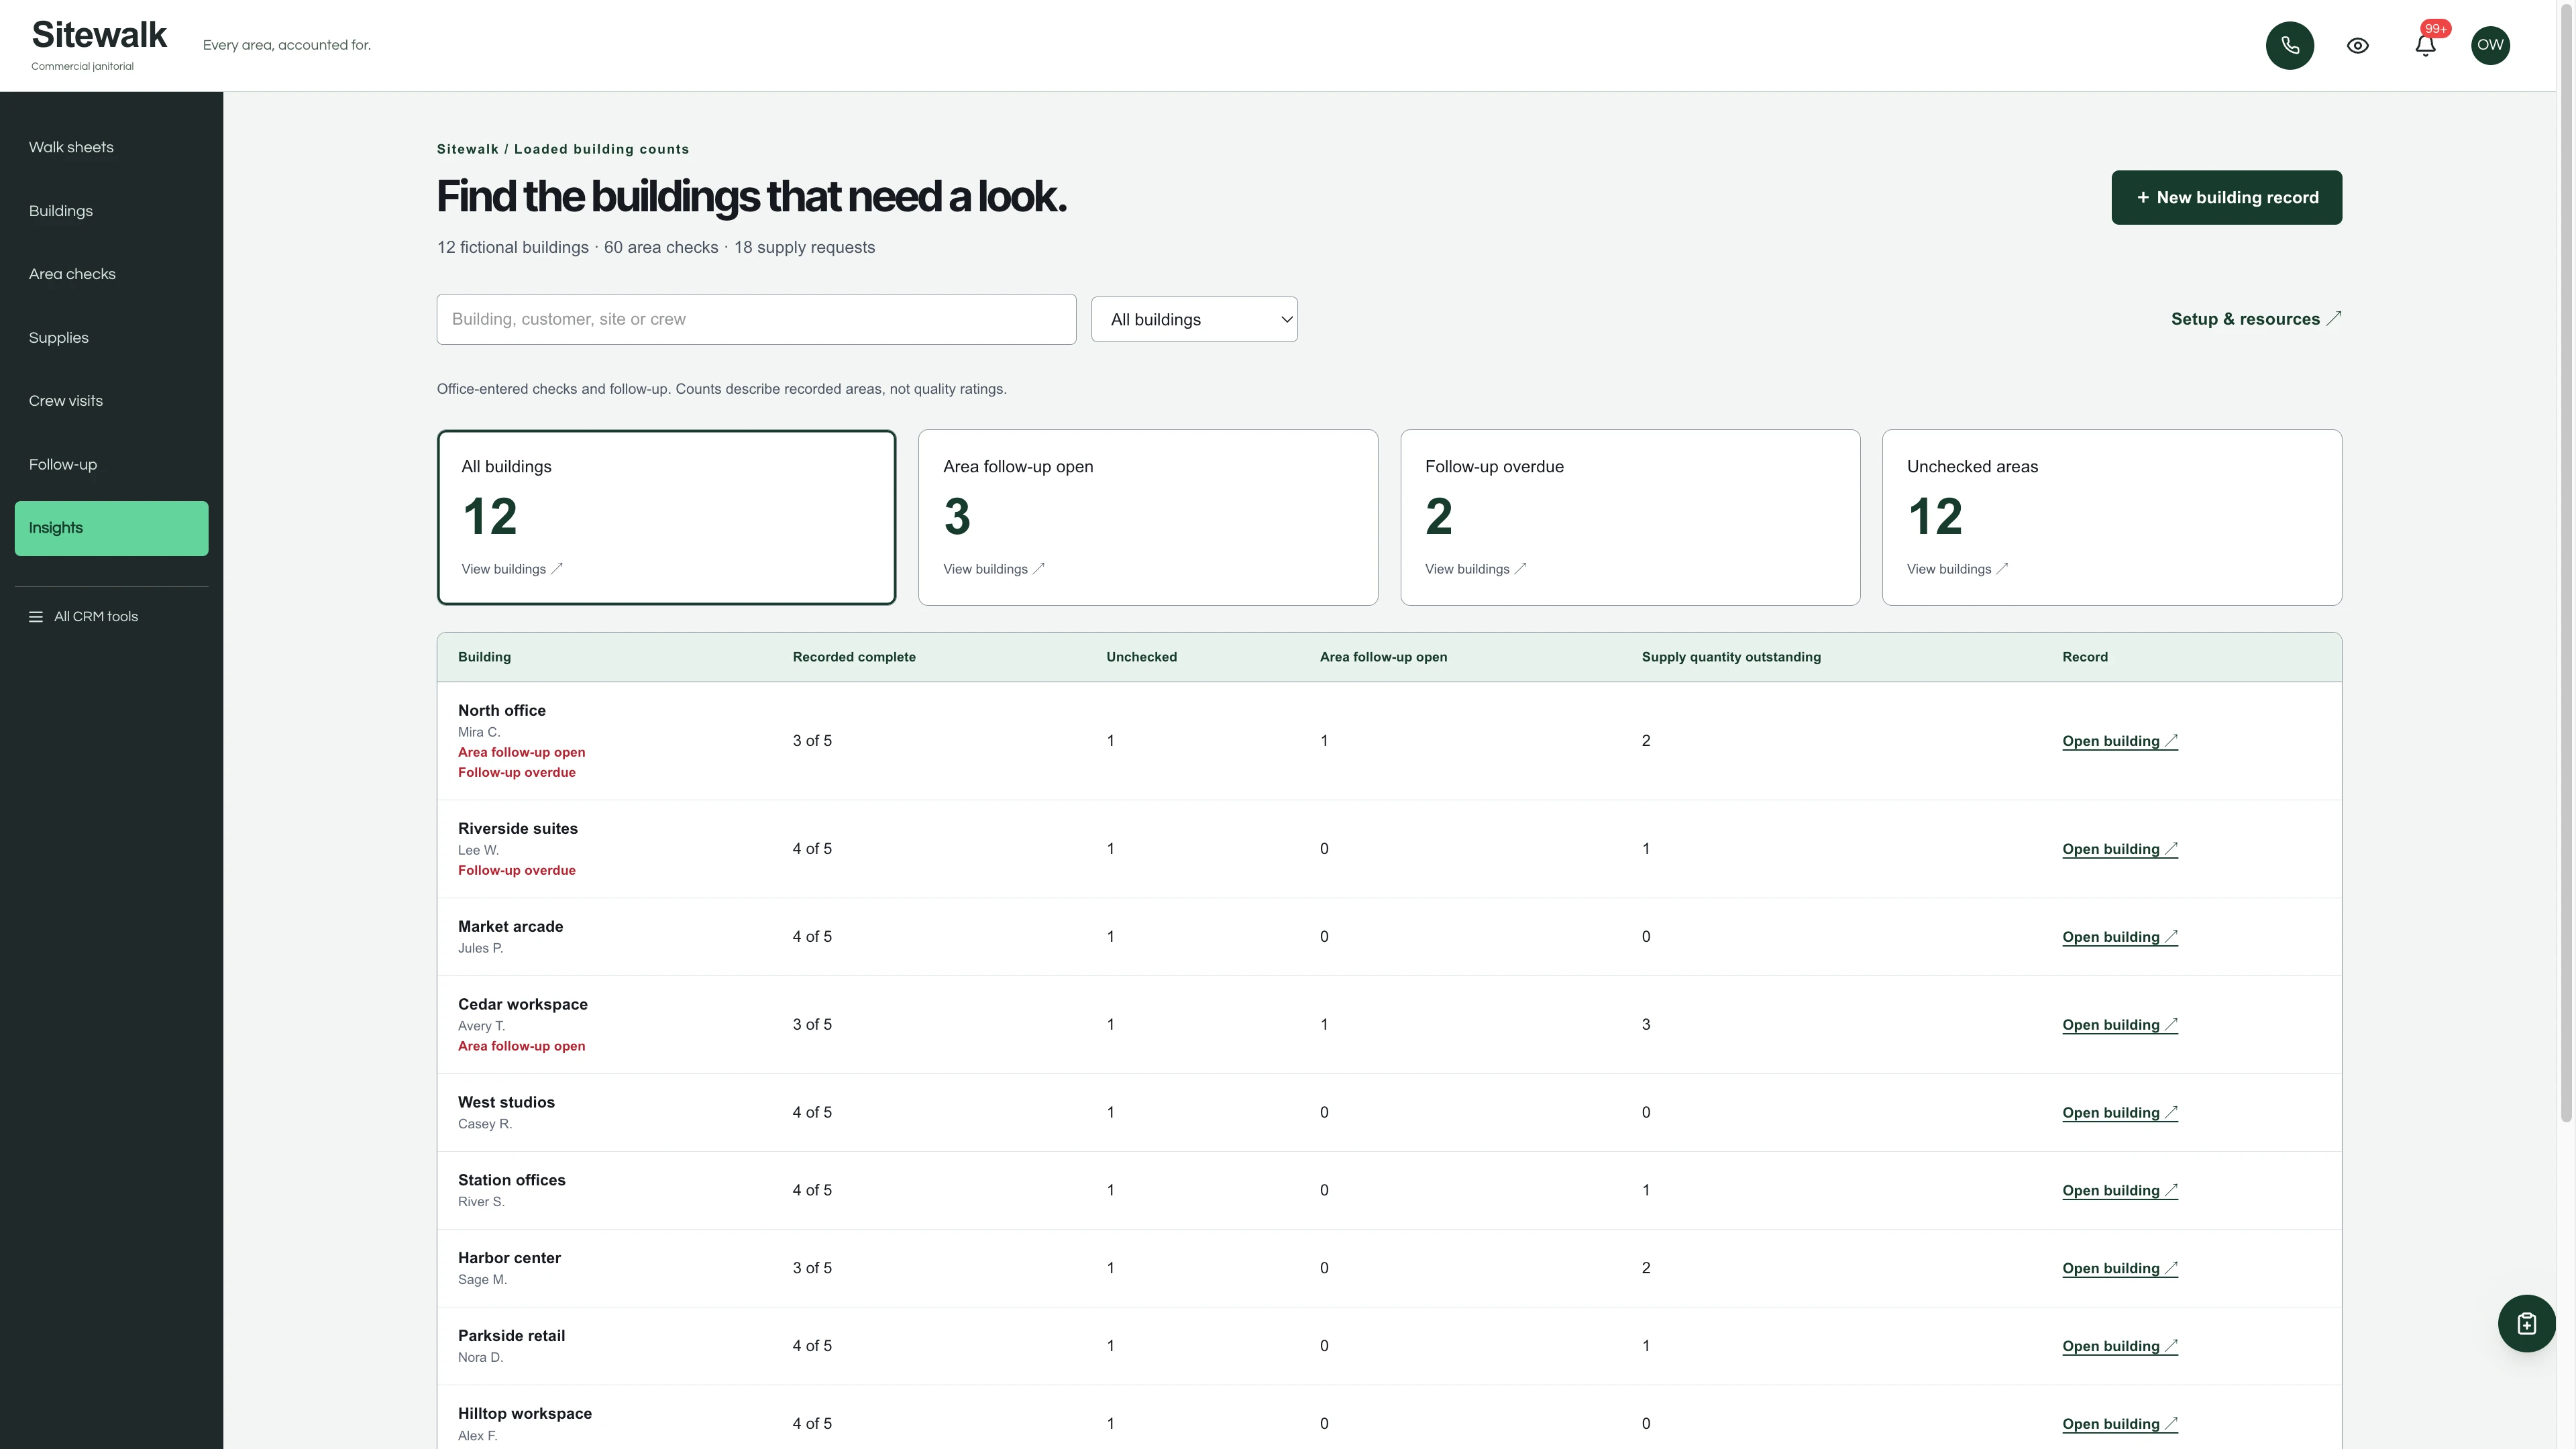Click New building record button
The image size is (2576, 1449).
(x=2226, y=197)
